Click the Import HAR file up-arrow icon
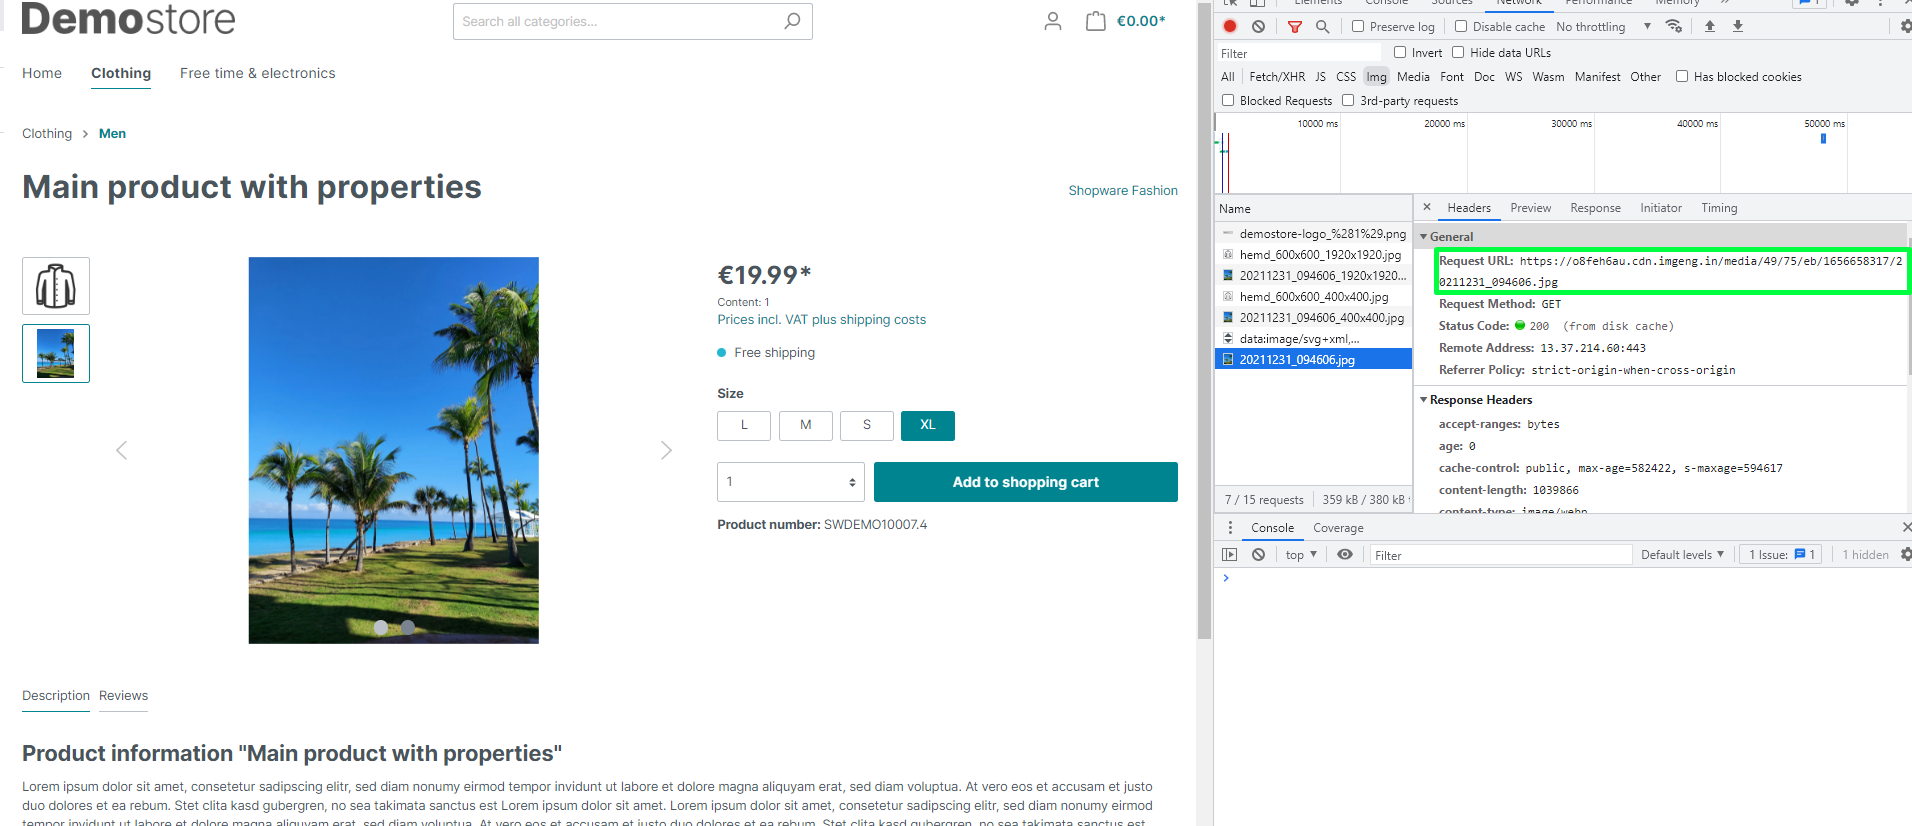1912x826 pixels. click(1710, 27)
